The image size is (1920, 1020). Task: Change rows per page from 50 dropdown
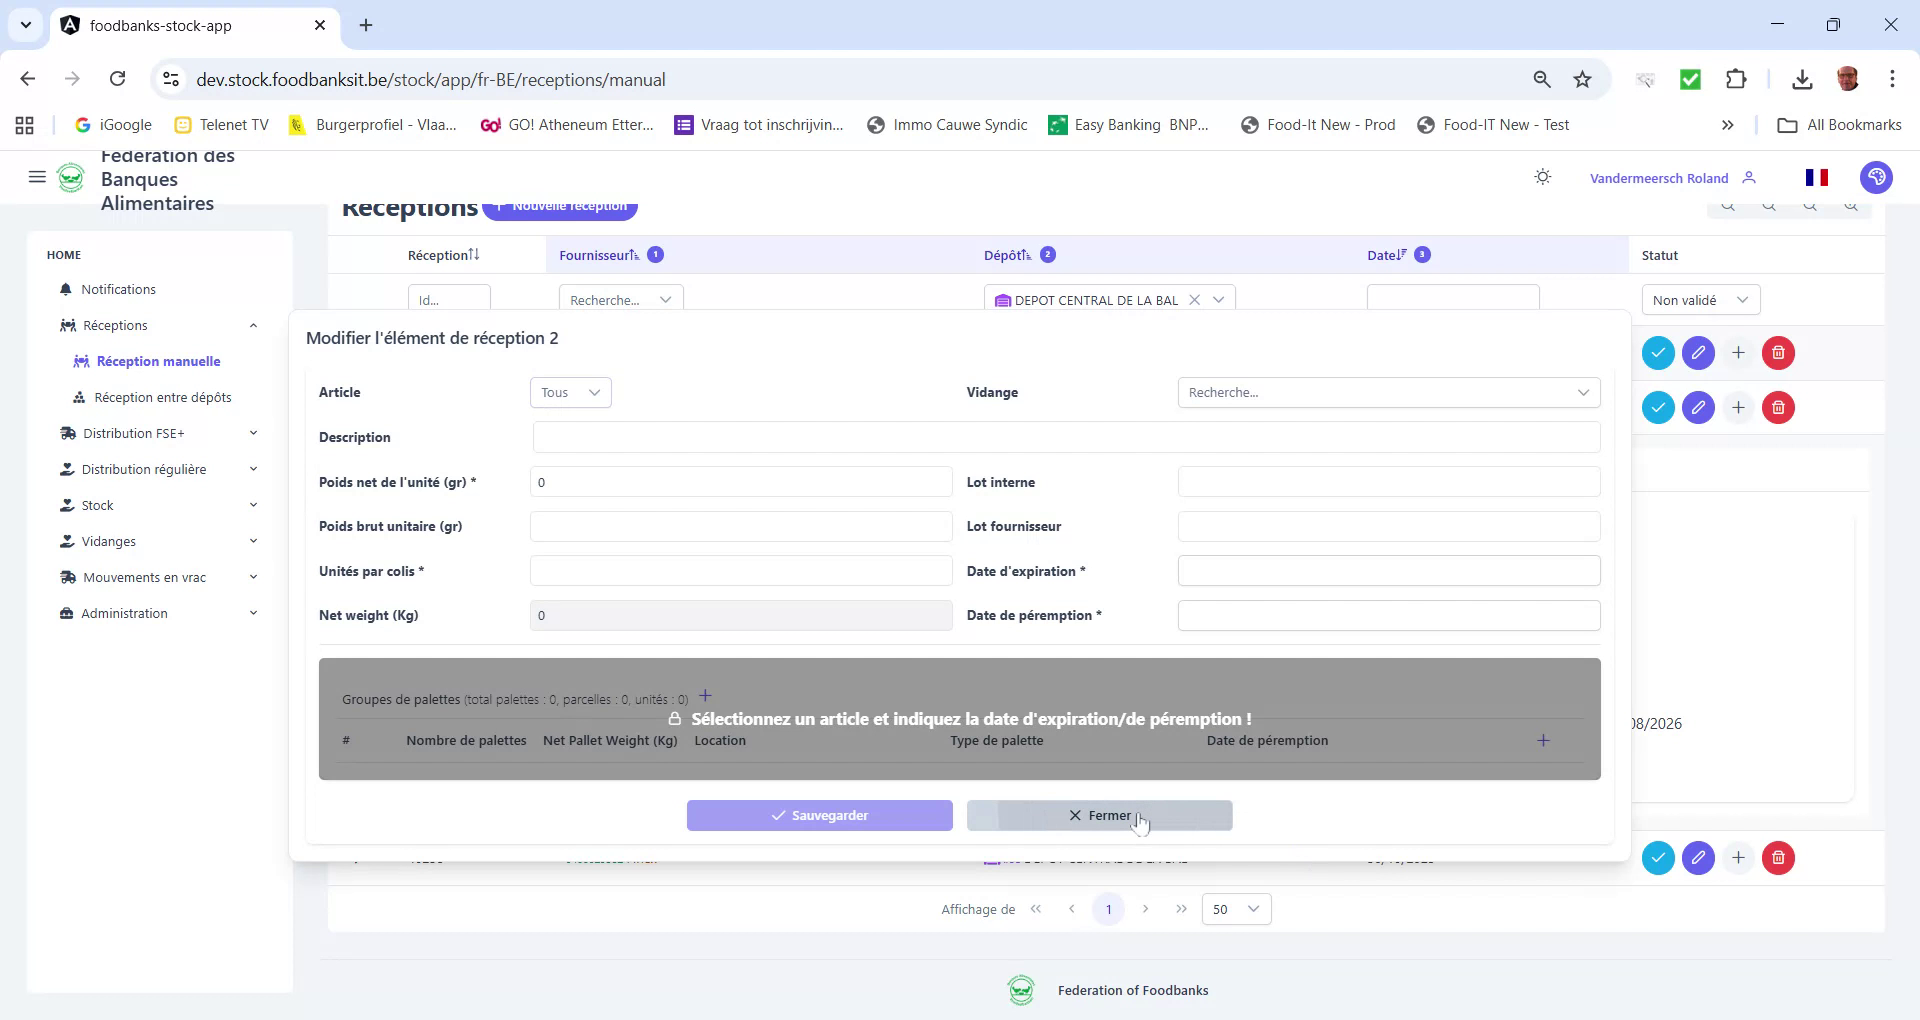tap(1235, 909)
